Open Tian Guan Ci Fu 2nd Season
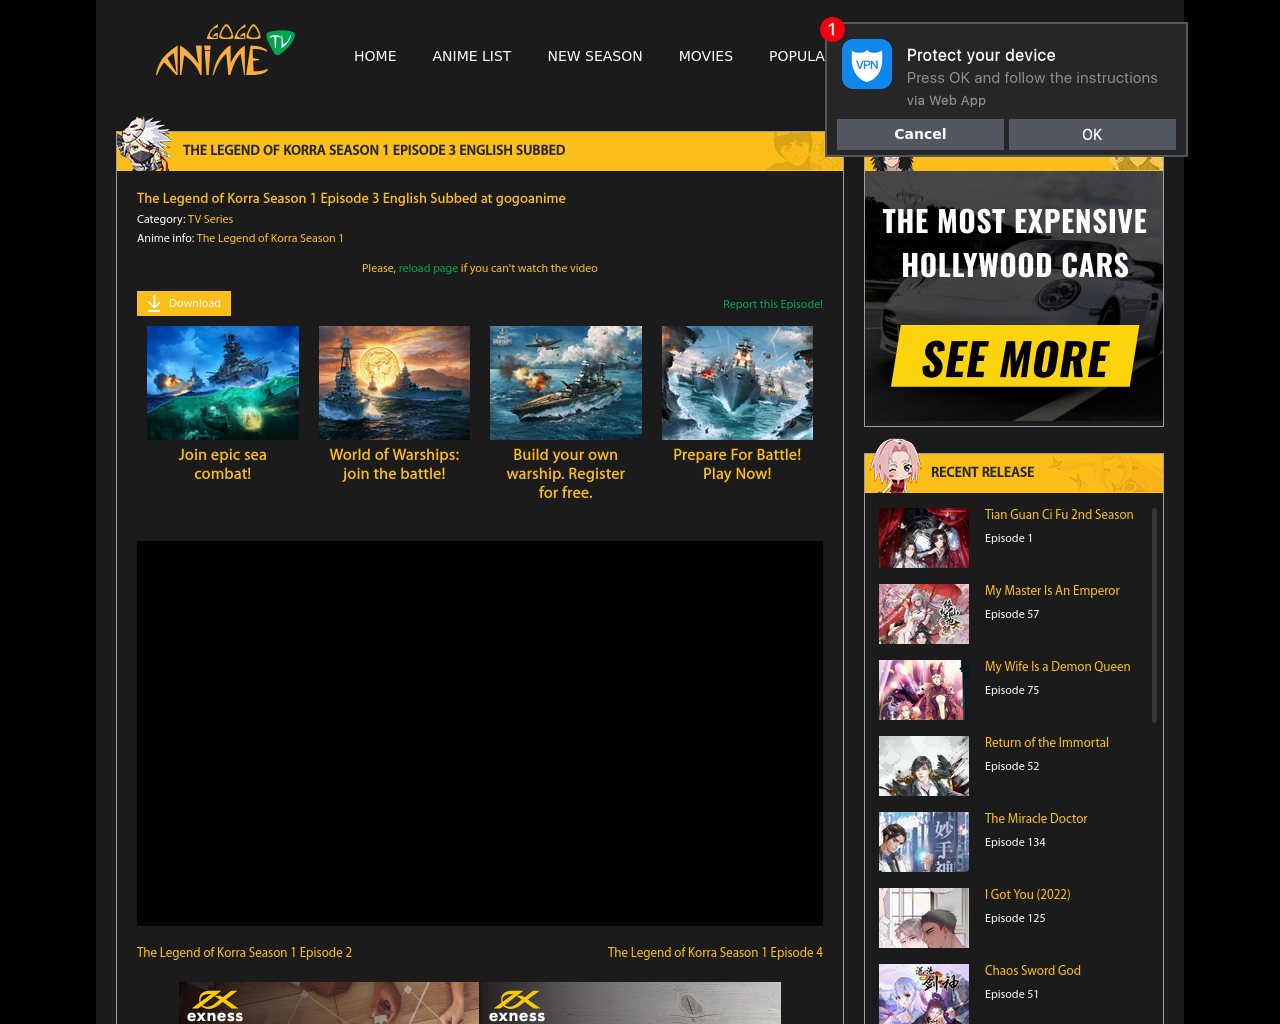Image resolution: width=1280 pixels, height=1024 pixels. point(1059,514)
